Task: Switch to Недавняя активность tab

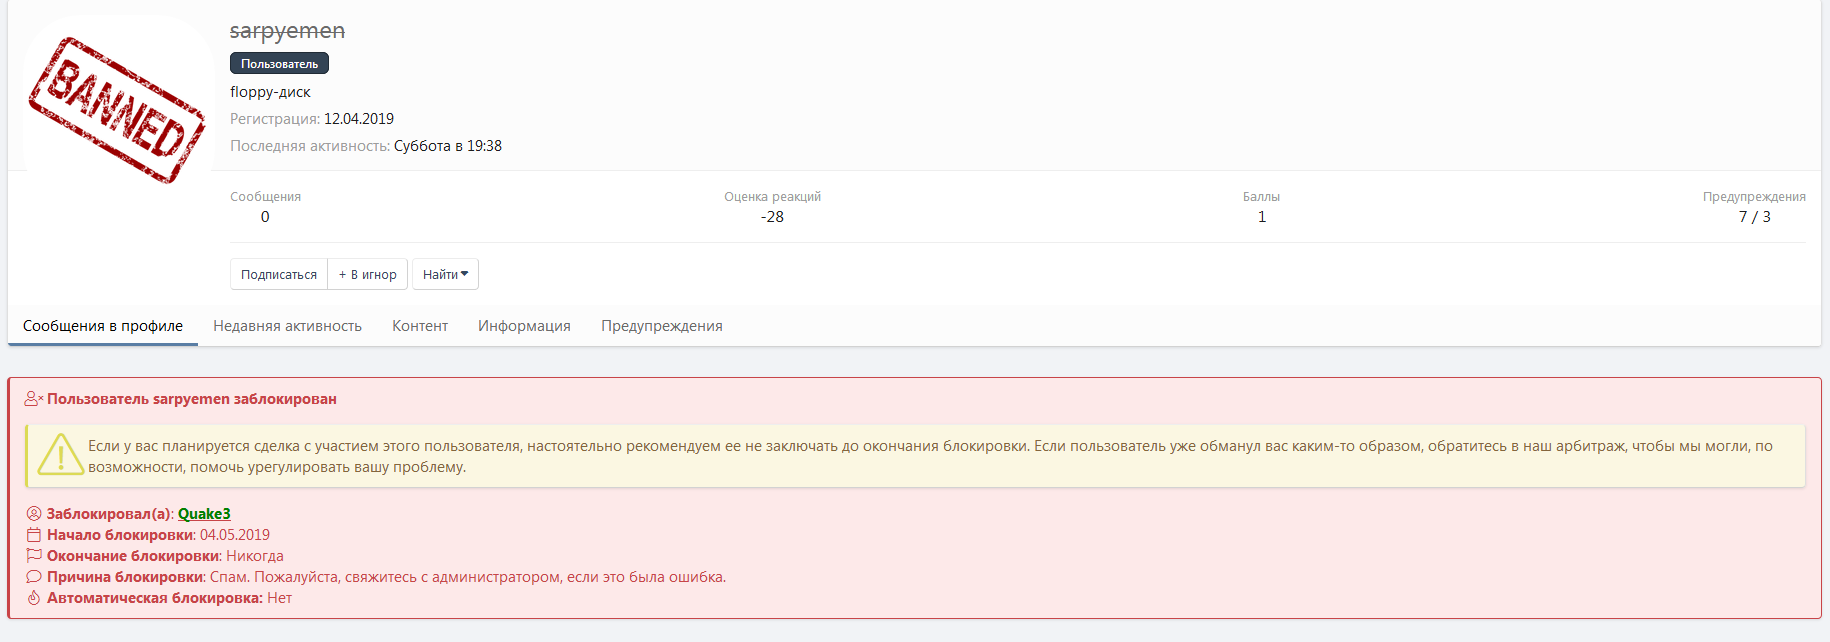Action: [287, 326]
